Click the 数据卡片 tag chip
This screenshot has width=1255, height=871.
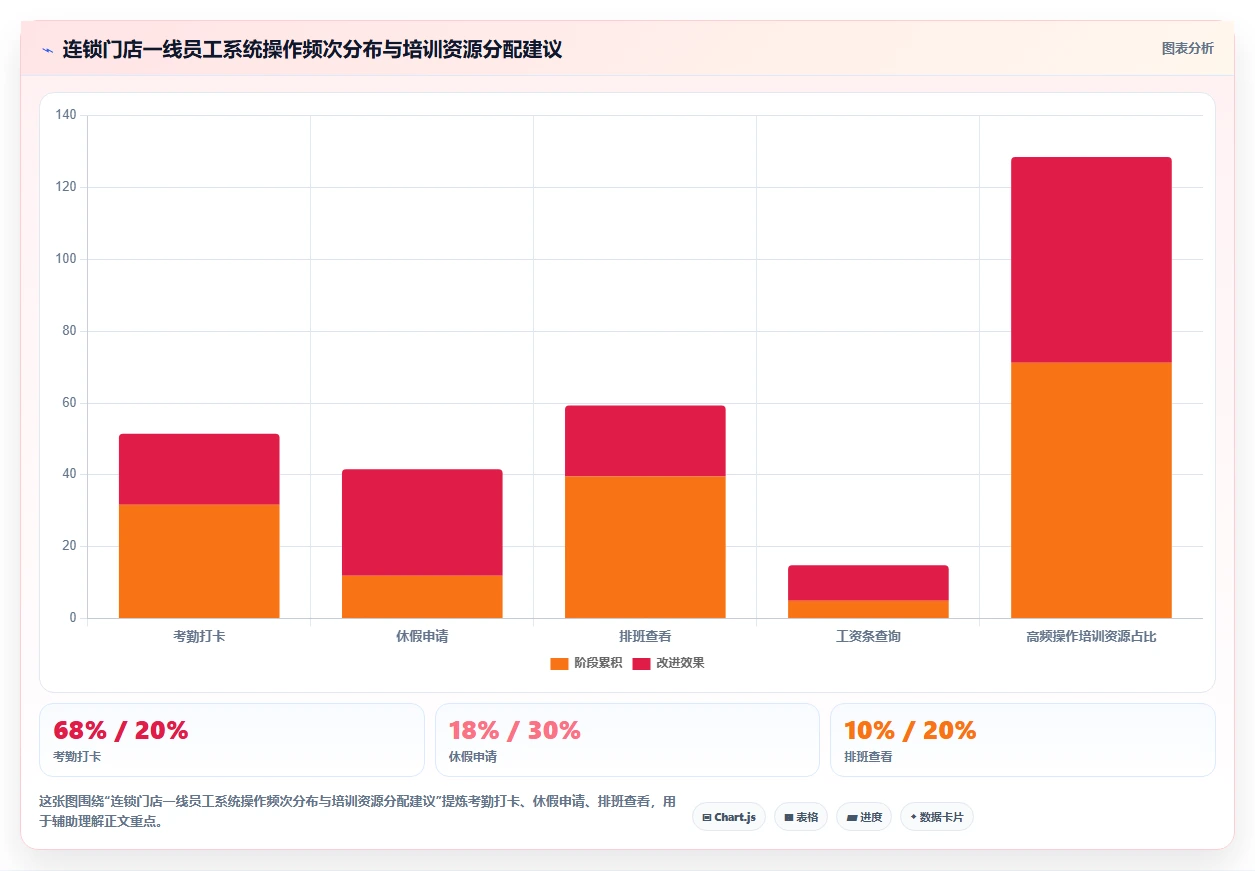click(937, 817)
